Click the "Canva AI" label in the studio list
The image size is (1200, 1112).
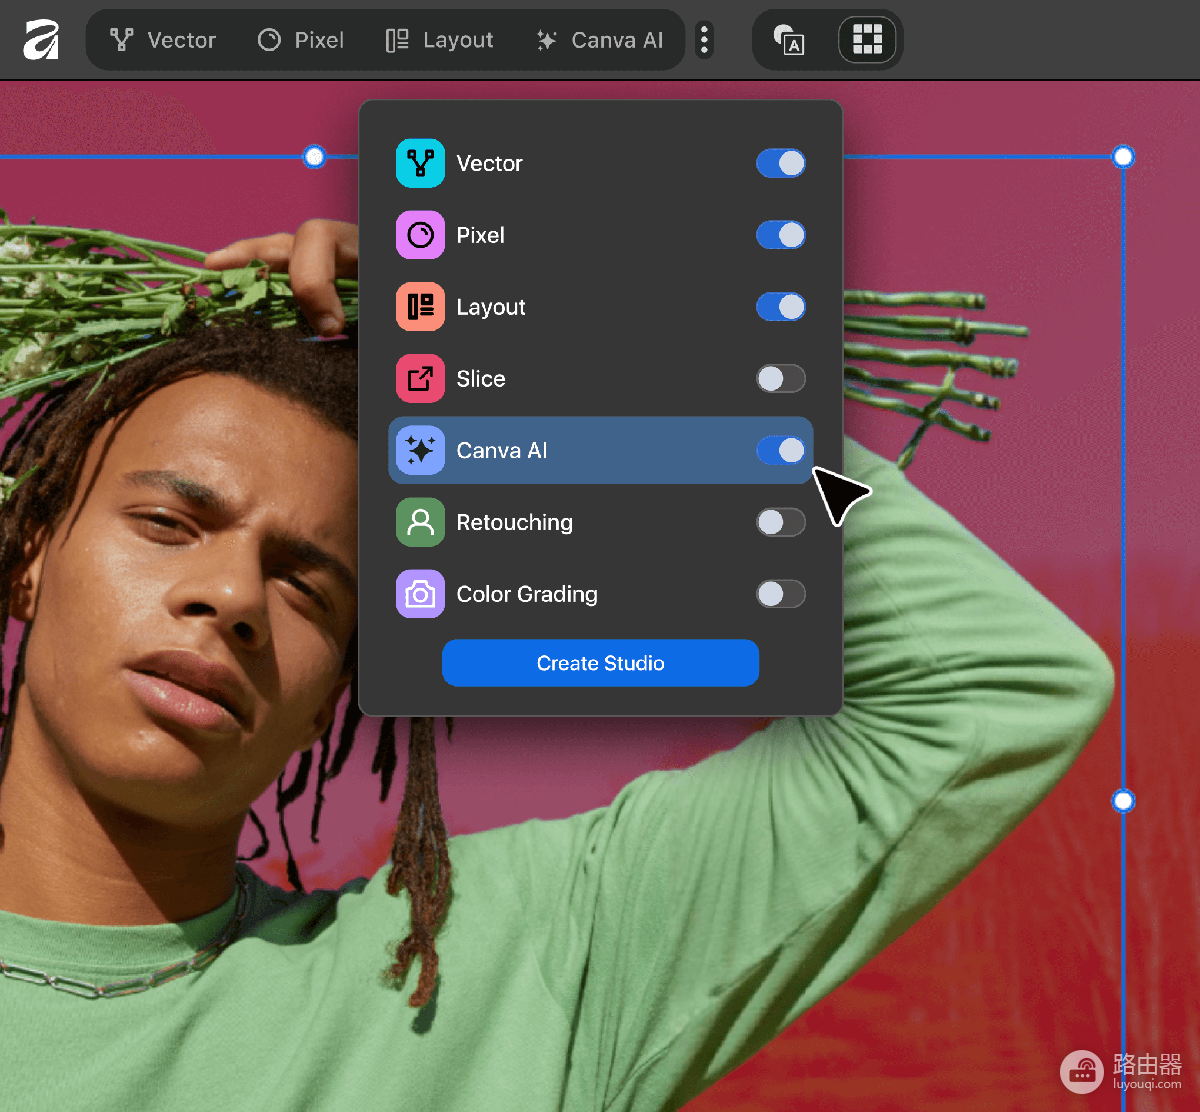[x=502, y=451]
